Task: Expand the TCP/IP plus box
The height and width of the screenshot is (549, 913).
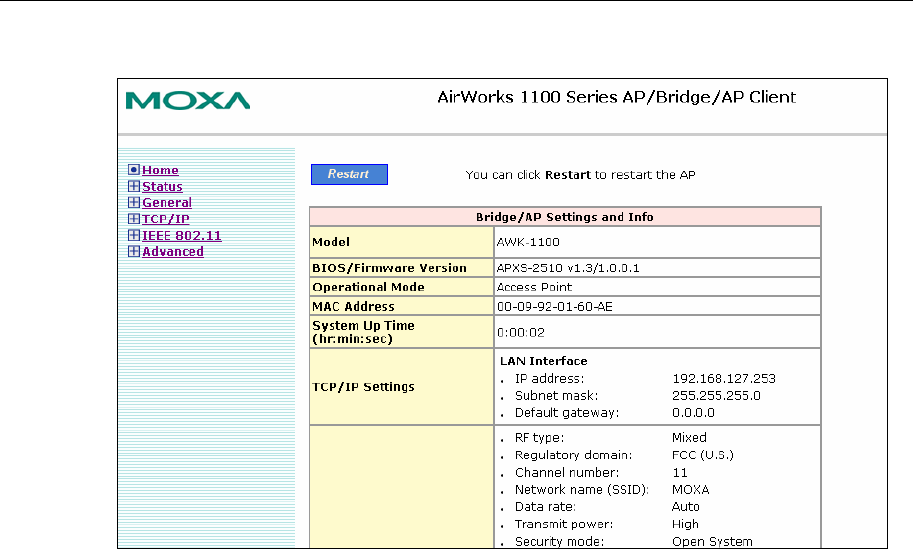Action: click(133, 219)
